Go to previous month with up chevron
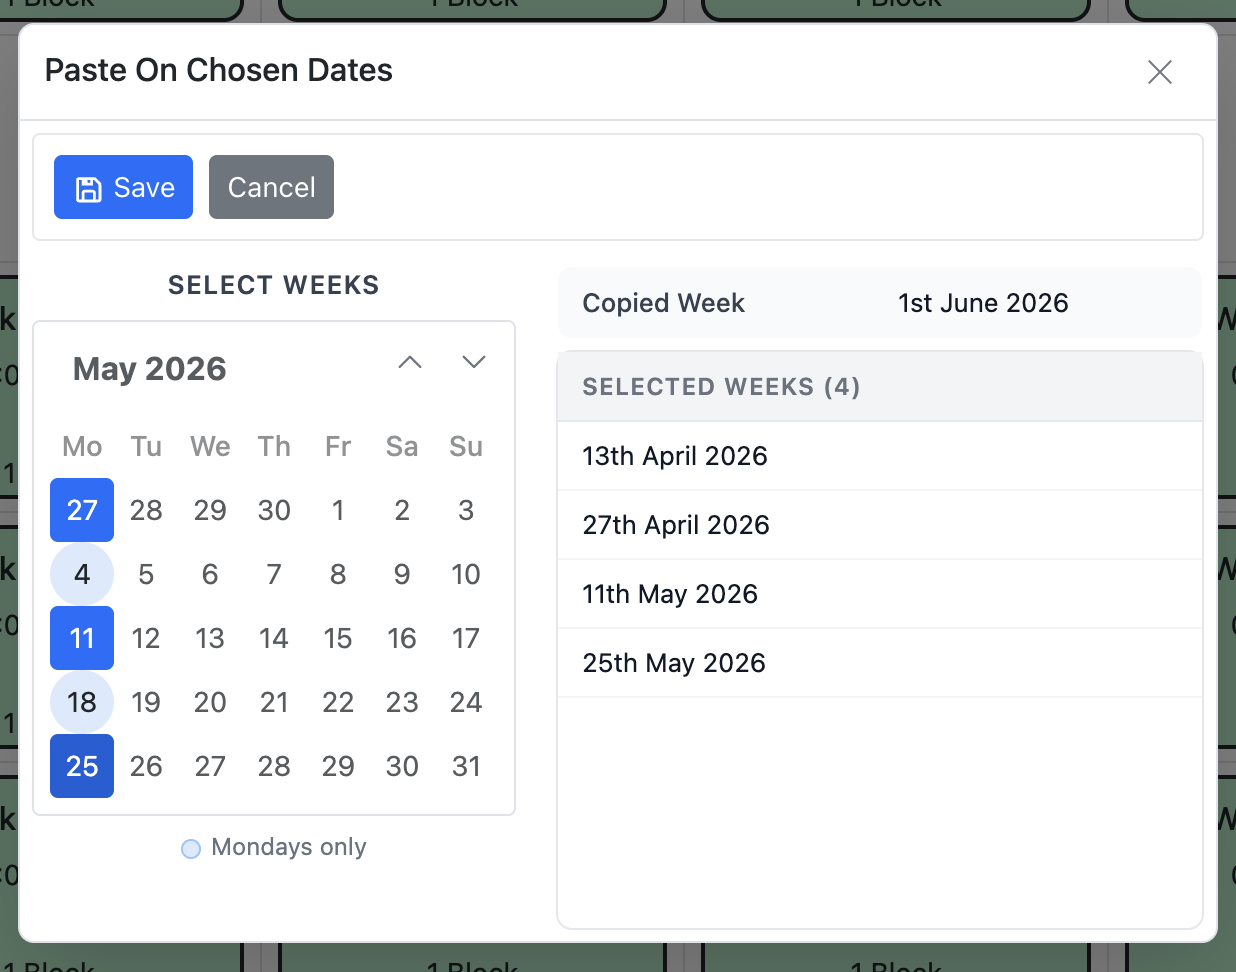Image resolution: width=1236 pixels, height=972 pixels. pos(410,362)
